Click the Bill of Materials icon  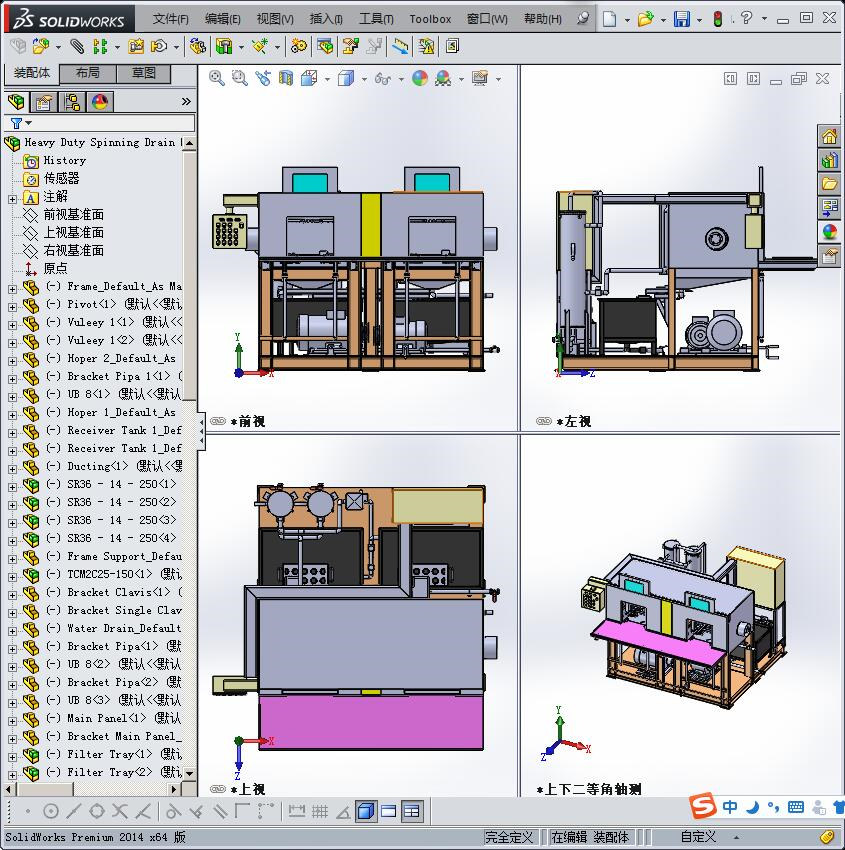click(325, 47)
